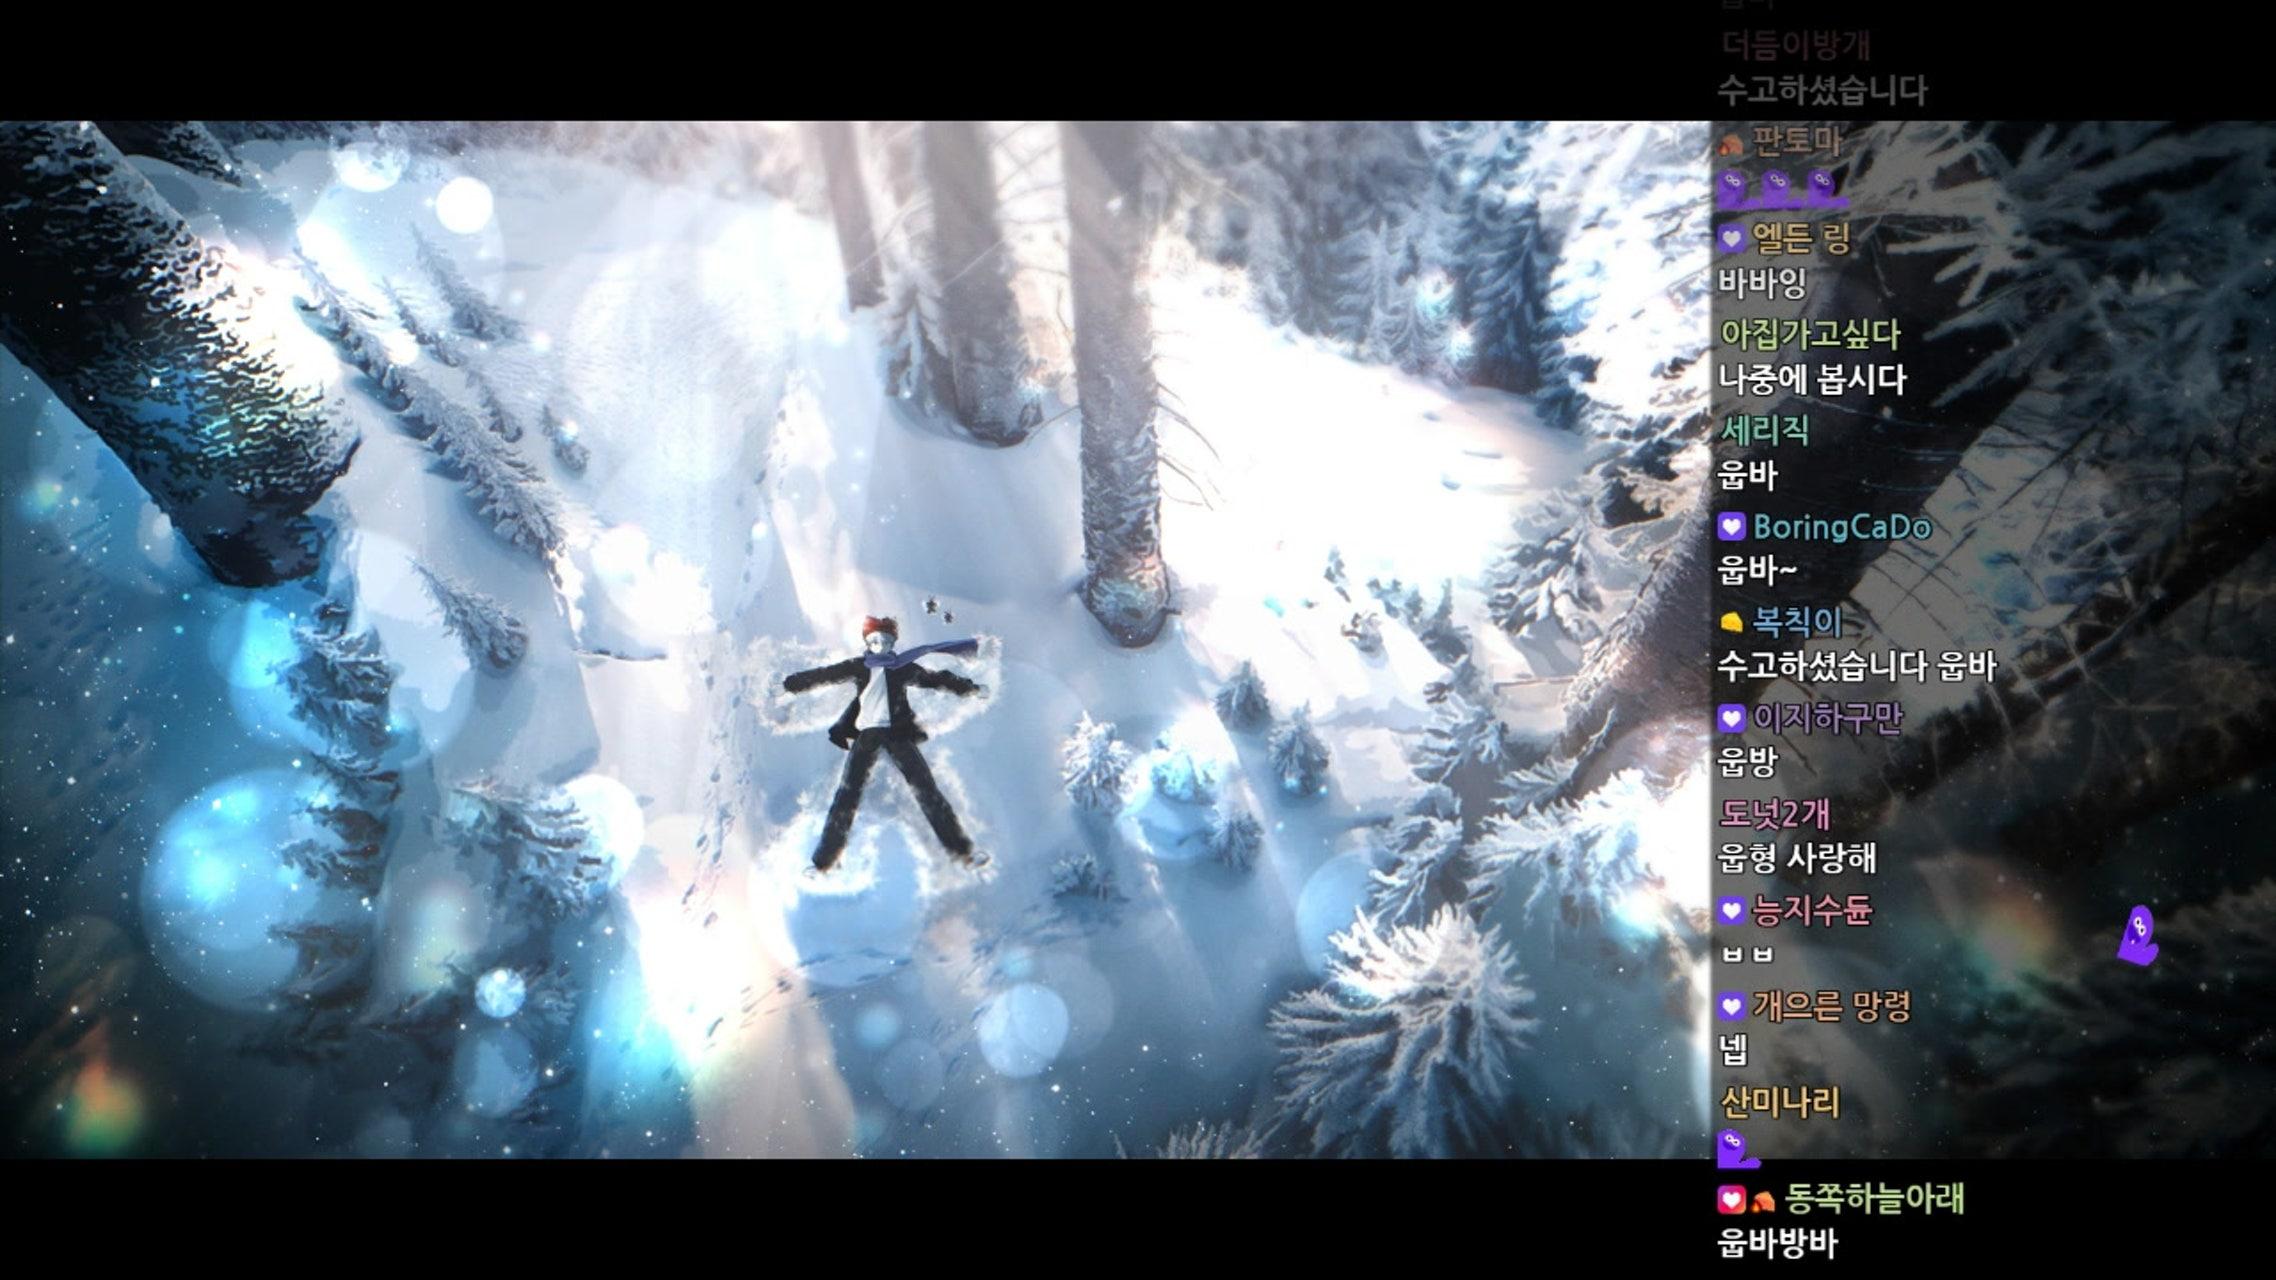Screen dimensions: 2276x1280
Task: Click the username 도넛2개
Action: (1774, 814)
